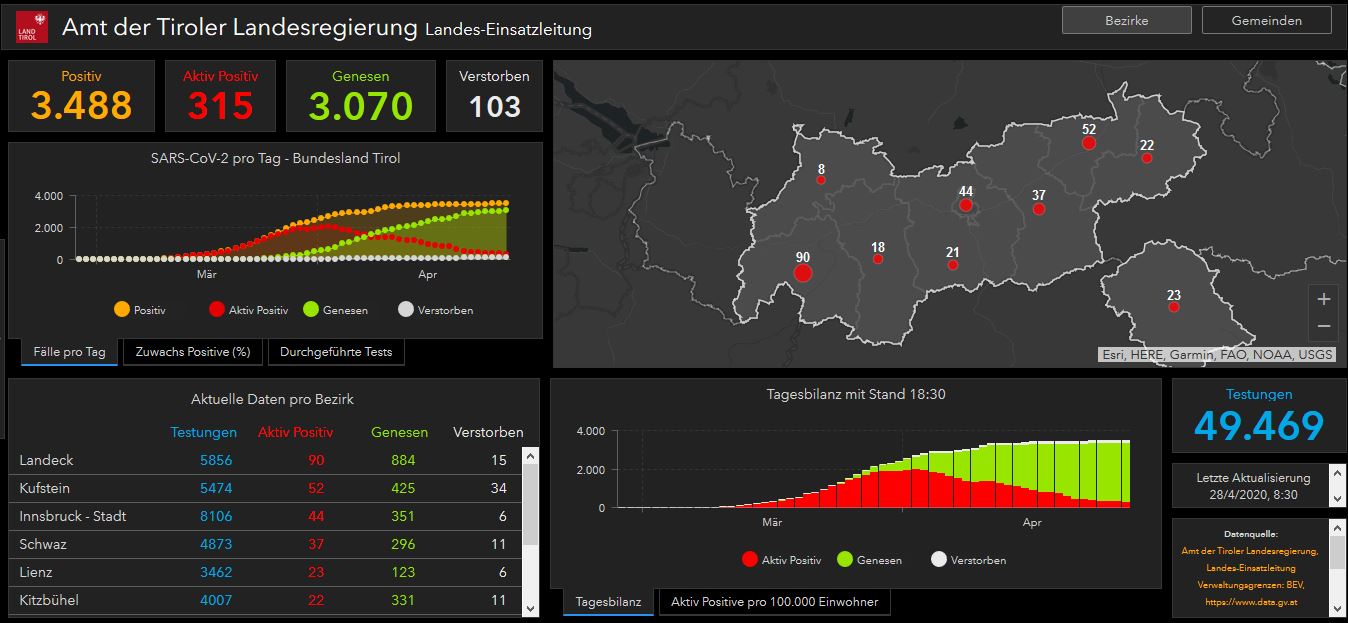The height and width of the screenshot is (623, 1348).
Task: Zoom out the map with minus button
Action: pyautogui.click(x=1324, y=326)
